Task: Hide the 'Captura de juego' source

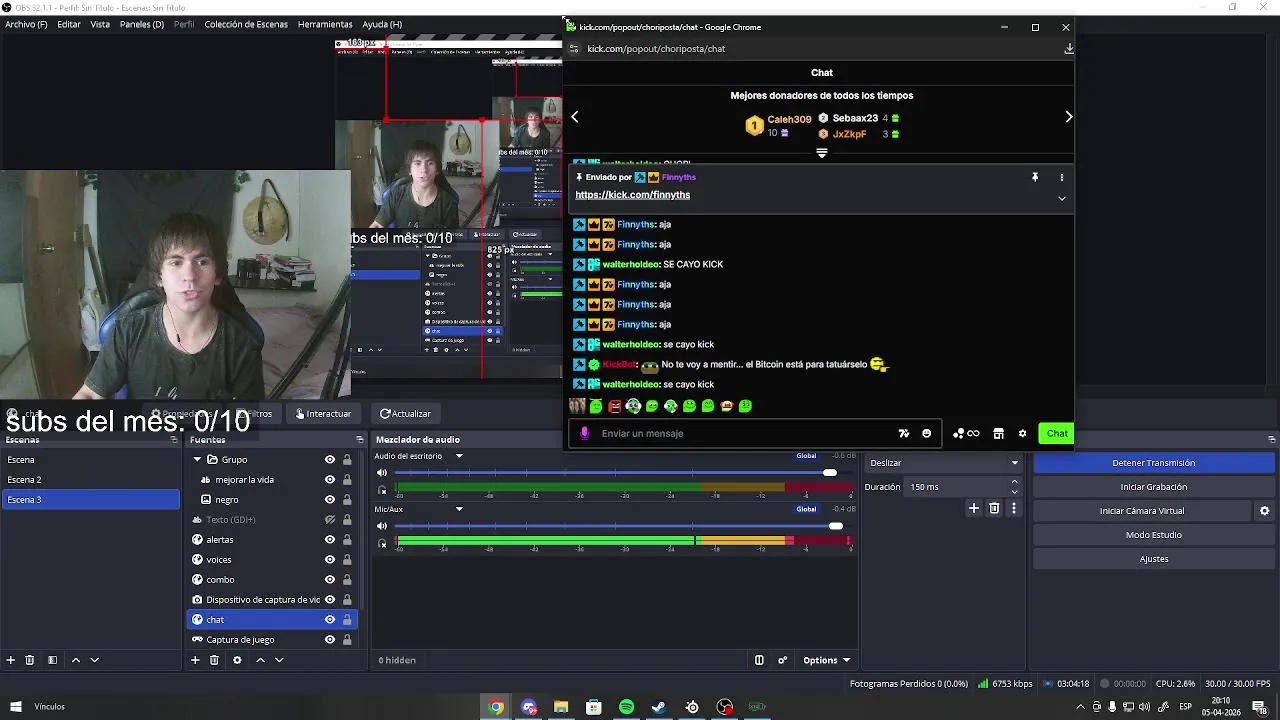Action: pos(329,640)
